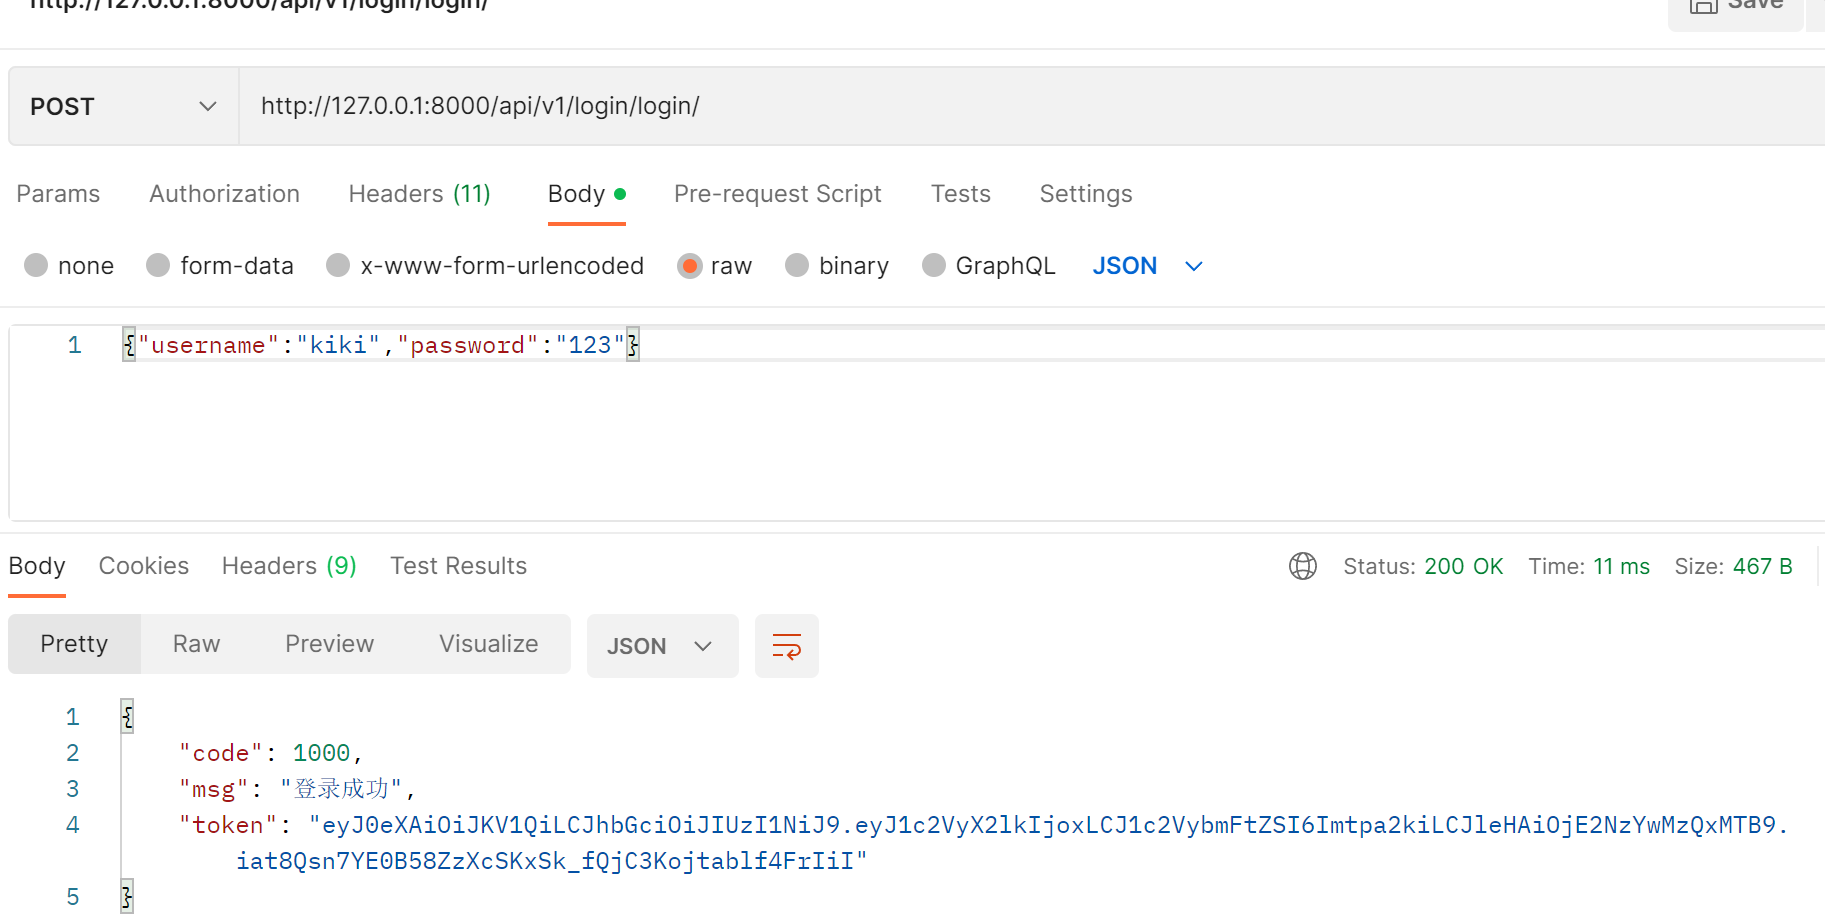Screen dimensions: 1825x917
Task: Click the Status 200 OK indicator
Action: point(1423,566)
